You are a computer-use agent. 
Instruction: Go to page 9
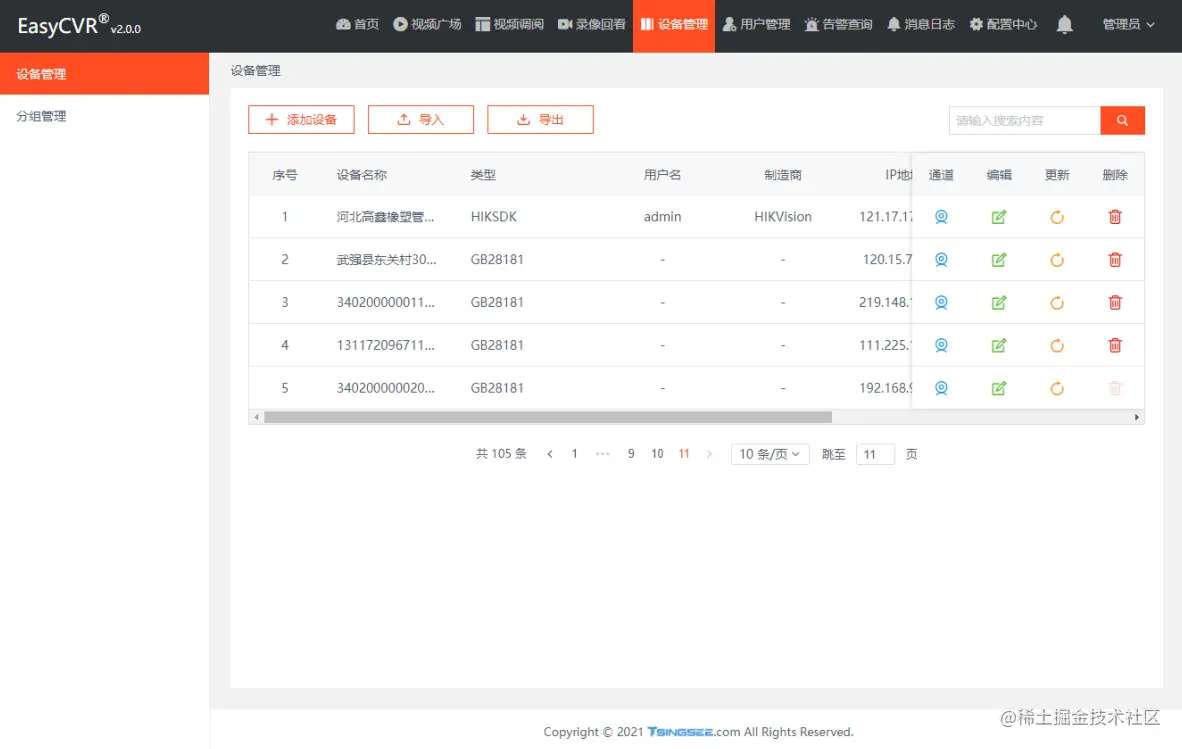pyautogui.click(x=631, y=454)
